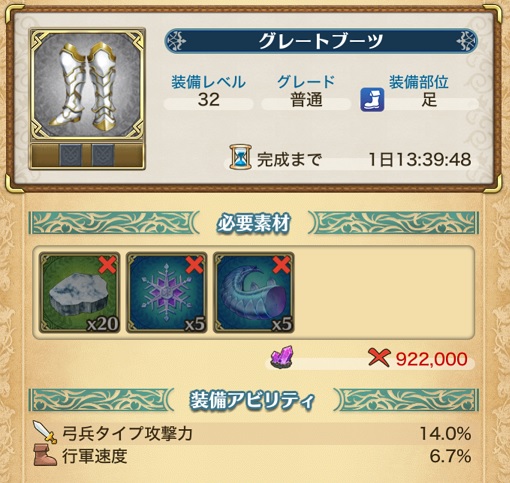Select the white stone material x20

tap(79, 292)
